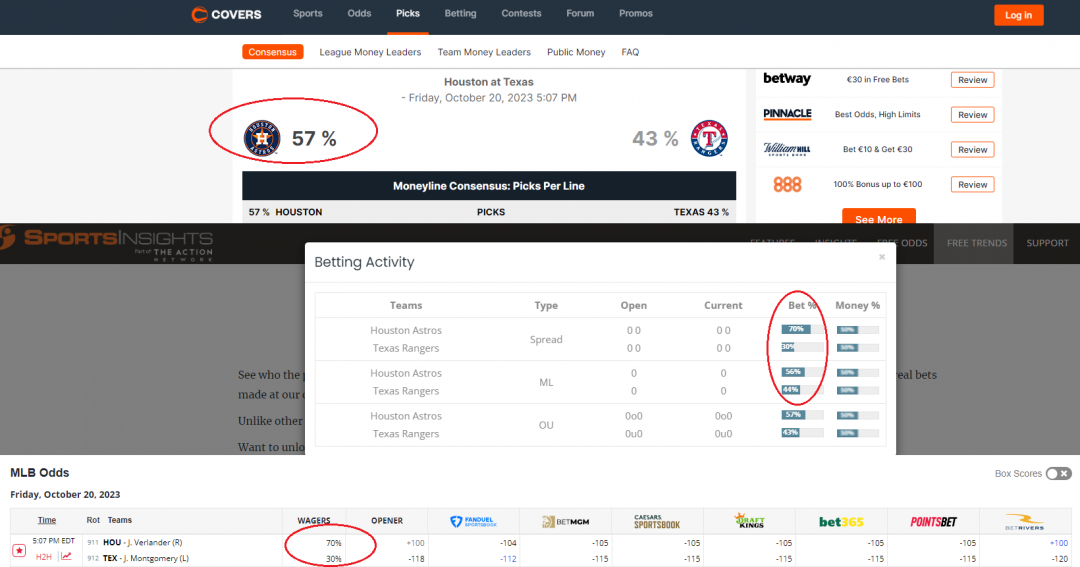The height and width of the screenshot is (567, 1080).
Task: Click the See More button
Action: [879, 216]
